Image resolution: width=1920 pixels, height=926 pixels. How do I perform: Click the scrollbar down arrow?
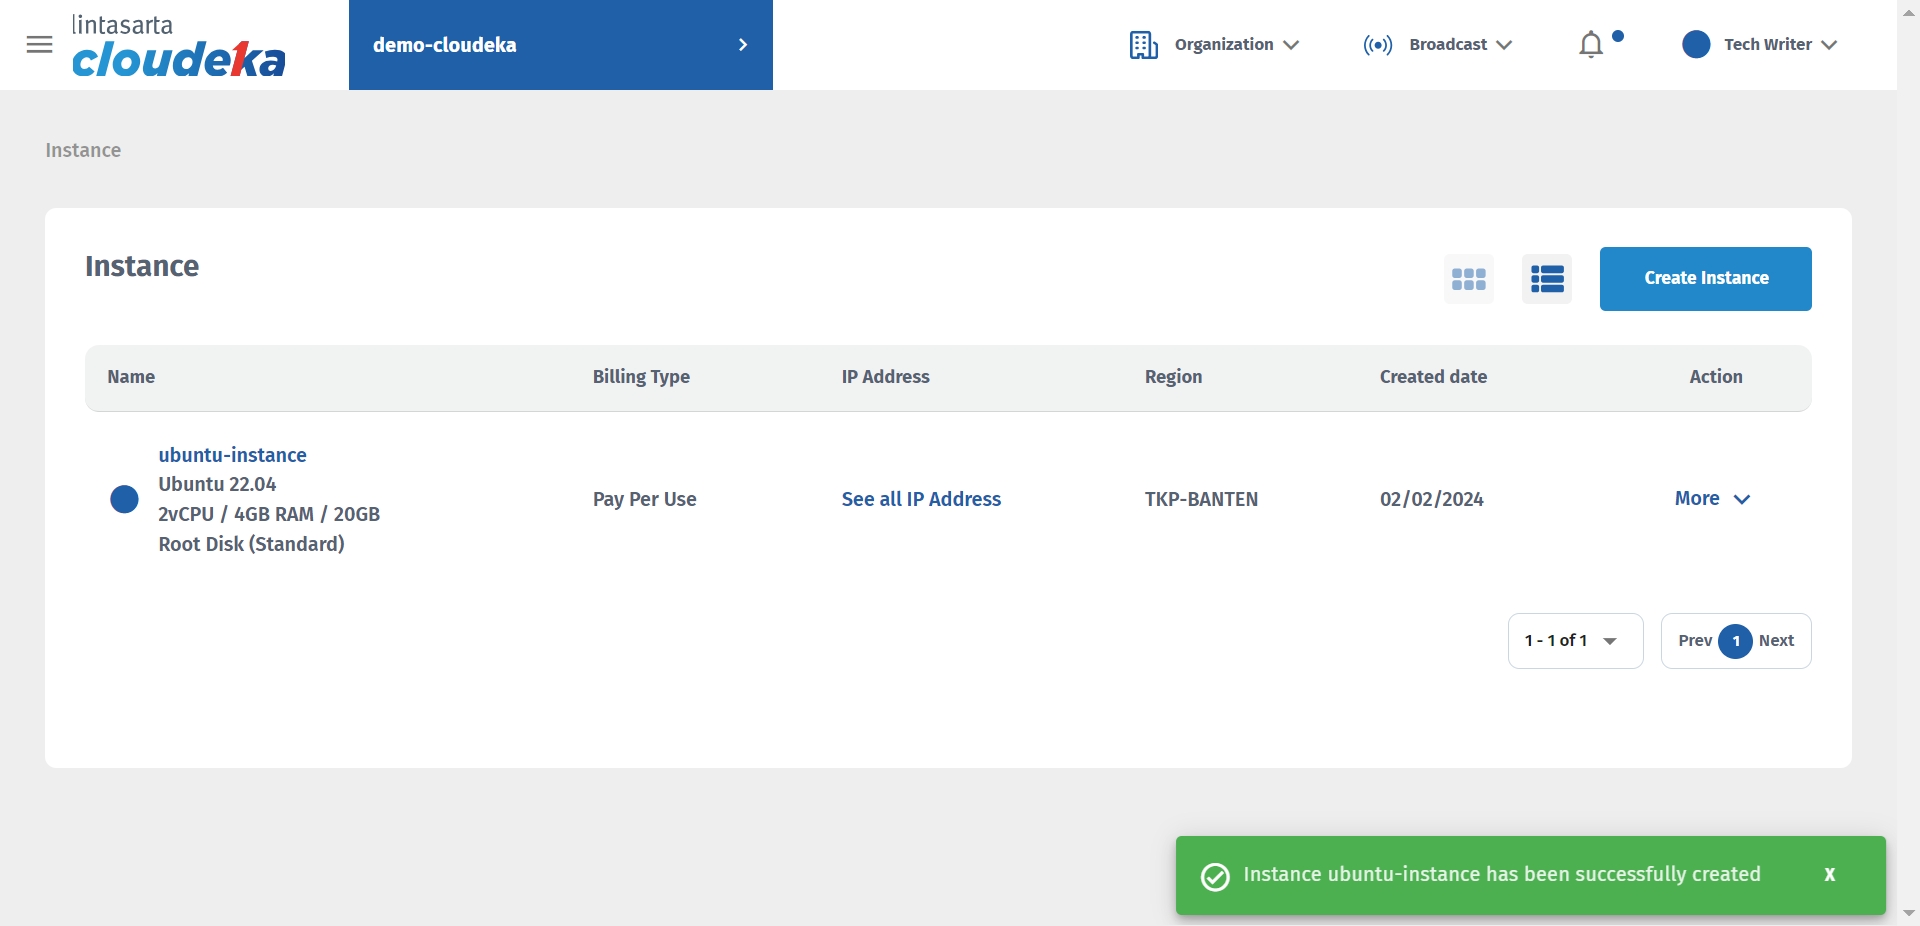1909,913
